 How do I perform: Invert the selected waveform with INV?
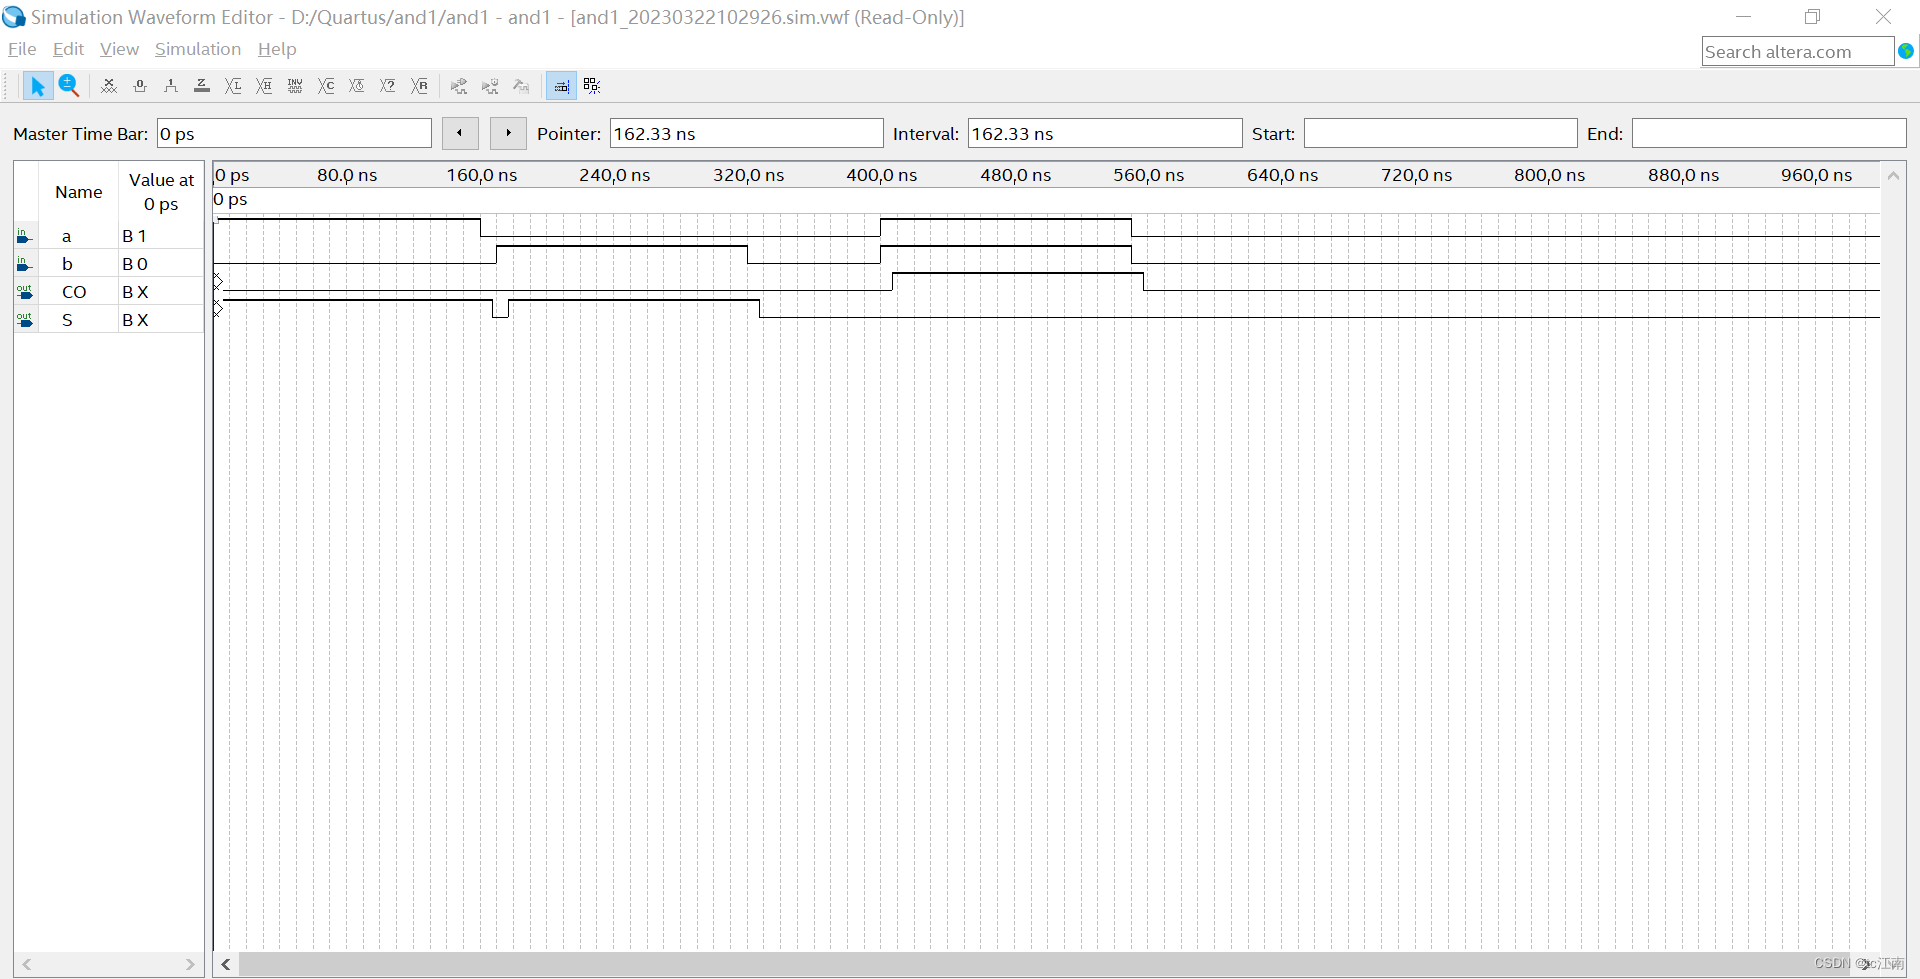point(295,86)
